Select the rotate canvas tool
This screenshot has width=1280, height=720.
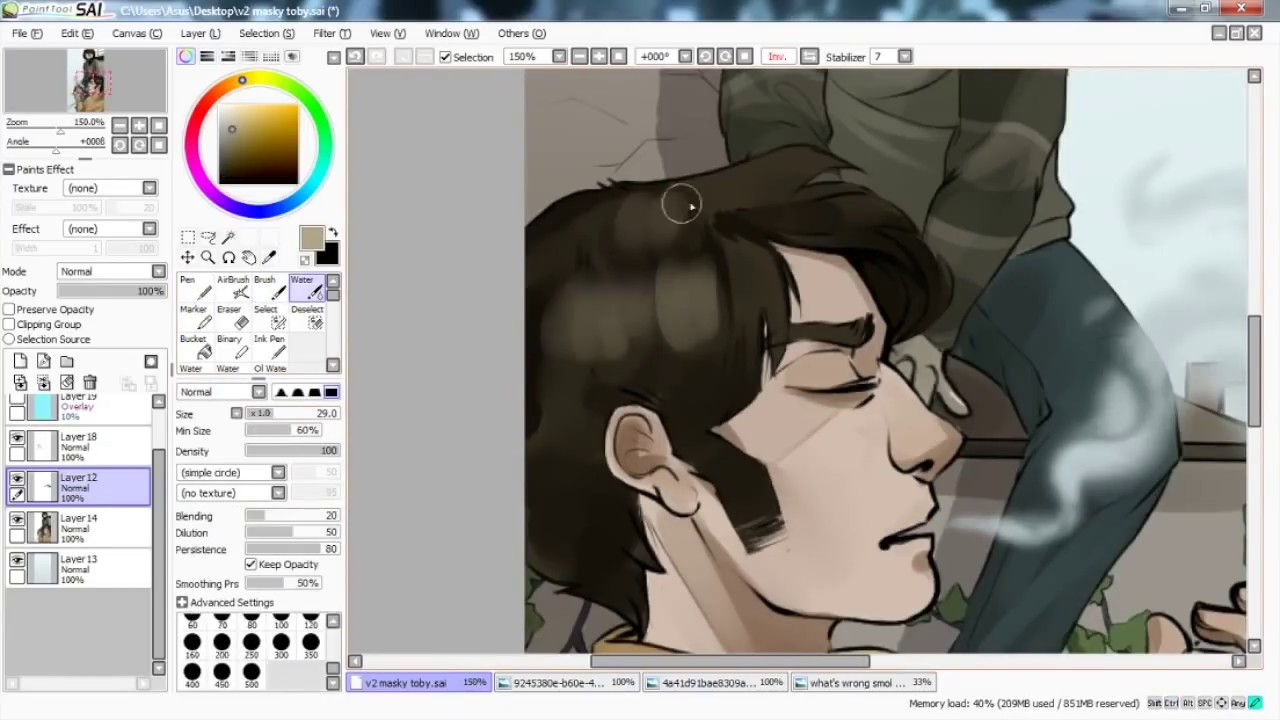coord(228,257)
